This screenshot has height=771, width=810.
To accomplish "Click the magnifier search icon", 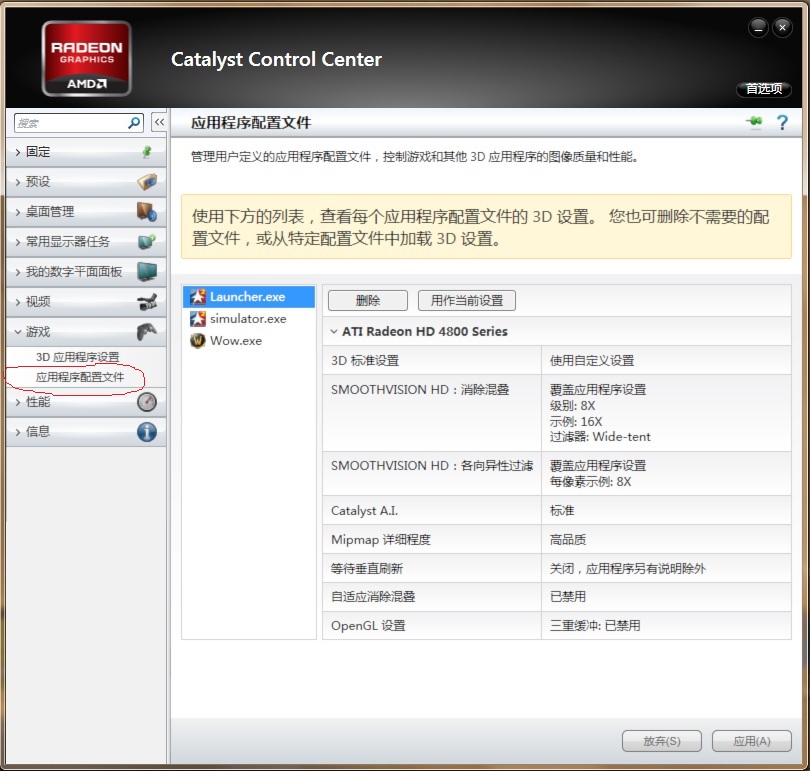I will (x=134, y=123).
